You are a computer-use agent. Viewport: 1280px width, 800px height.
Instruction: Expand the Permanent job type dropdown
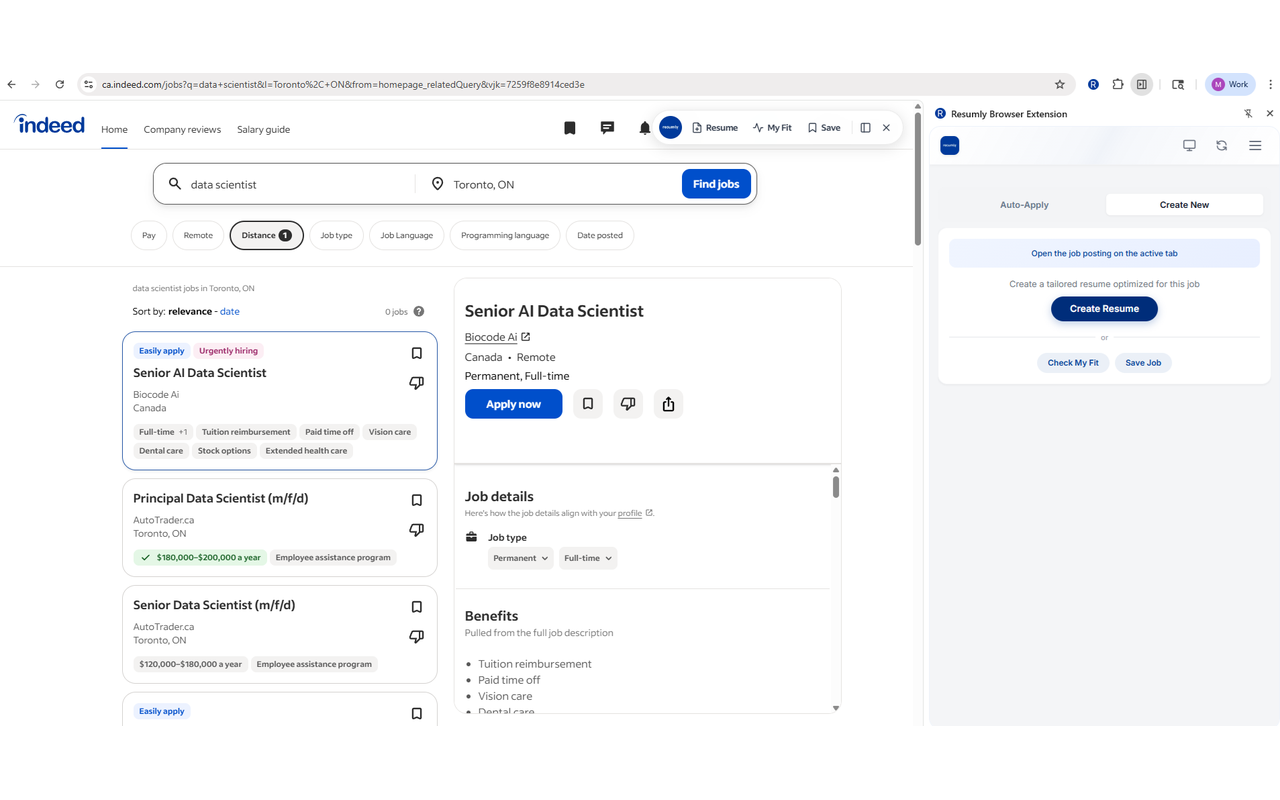[x=521, y=558]
